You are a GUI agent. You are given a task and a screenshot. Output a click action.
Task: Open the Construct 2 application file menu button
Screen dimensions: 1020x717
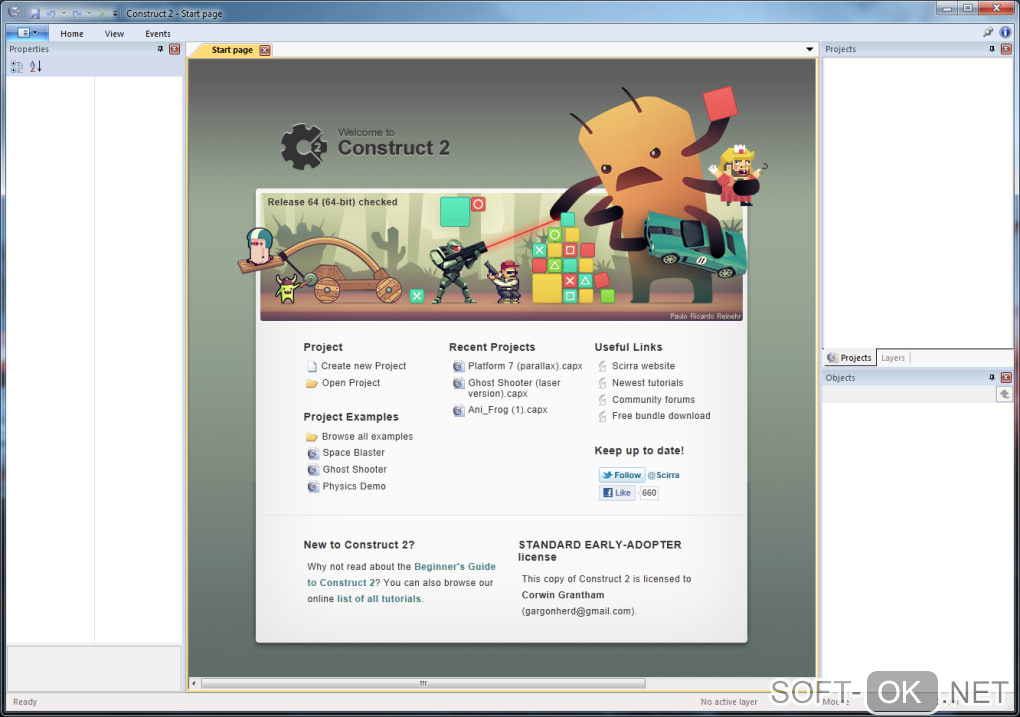pos(27,33)
